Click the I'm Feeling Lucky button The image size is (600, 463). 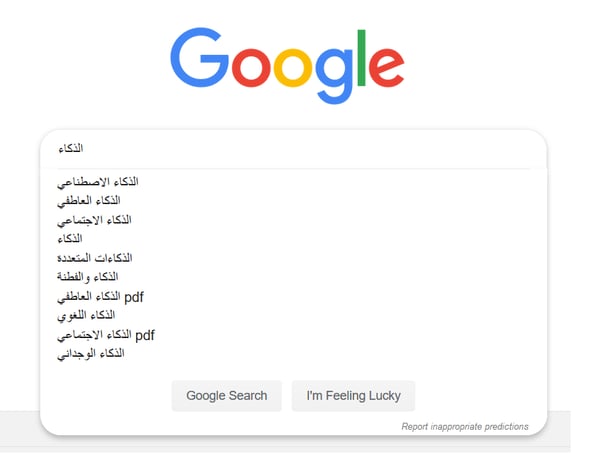(353, 396)
